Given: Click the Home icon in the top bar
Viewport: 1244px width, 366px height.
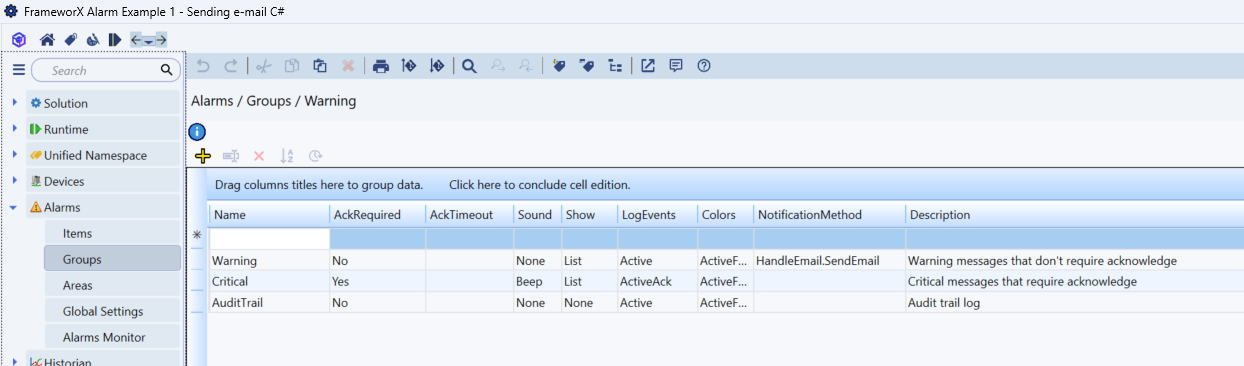Looking at the screenshot, I should tap(47, 39).
